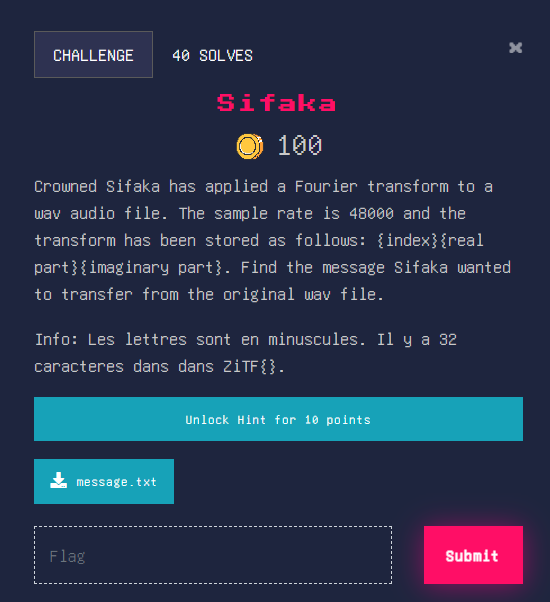Unlock Hint for 10 points
Viewport: 550px width, 602px height.
278,419
